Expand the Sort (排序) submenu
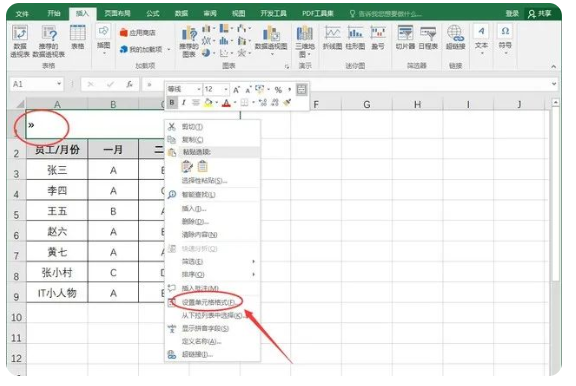The image size is (576, 386). [213, 274]
